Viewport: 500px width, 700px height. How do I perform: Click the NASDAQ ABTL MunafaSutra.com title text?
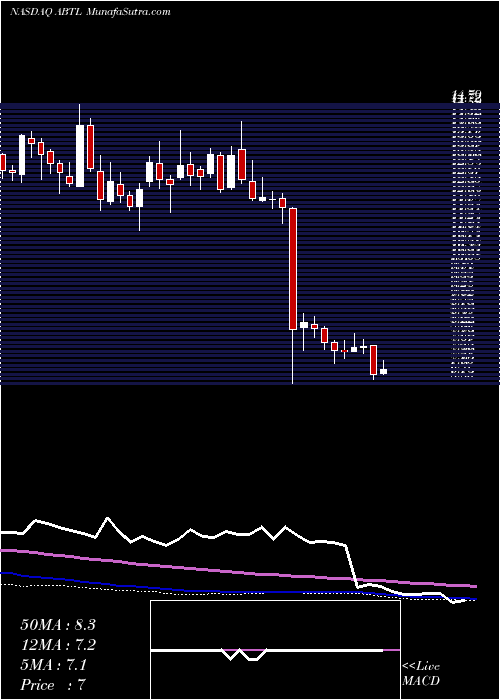point(90,12)
